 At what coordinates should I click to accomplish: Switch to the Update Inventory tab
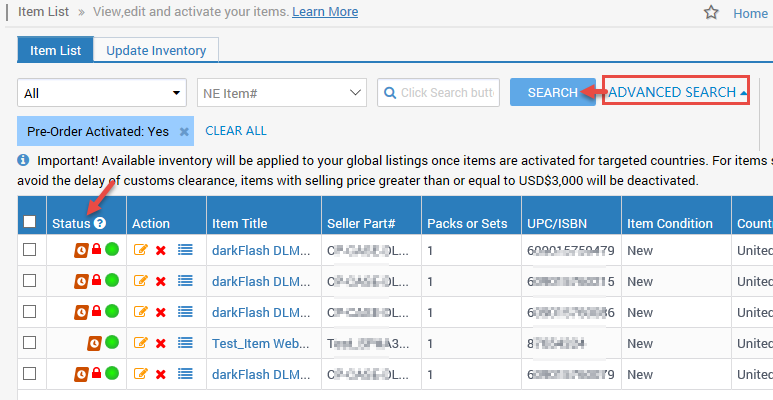pyautogui.click(x=156, y=50)
